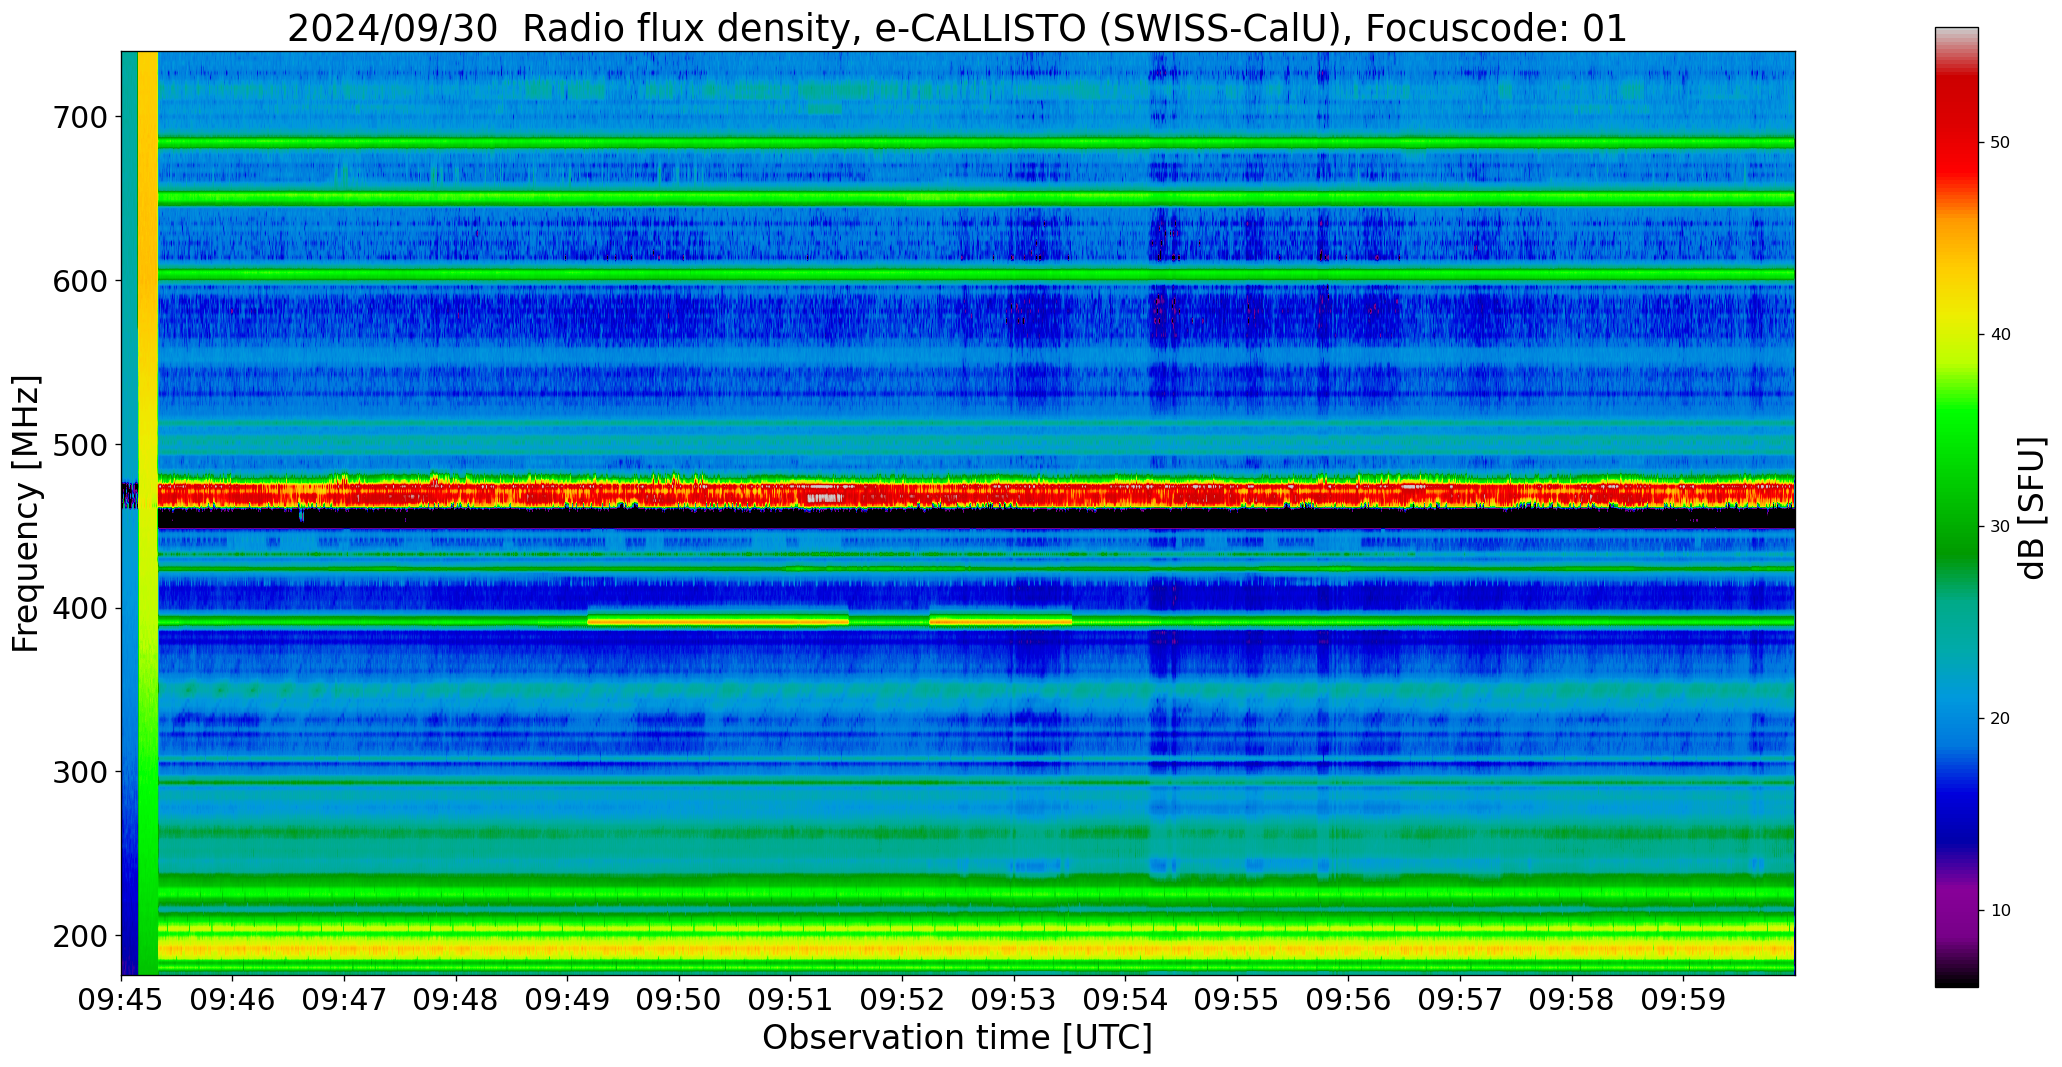Click the 09:46 time tick label
2062x1067 pixels.
tap(233, 1000)
